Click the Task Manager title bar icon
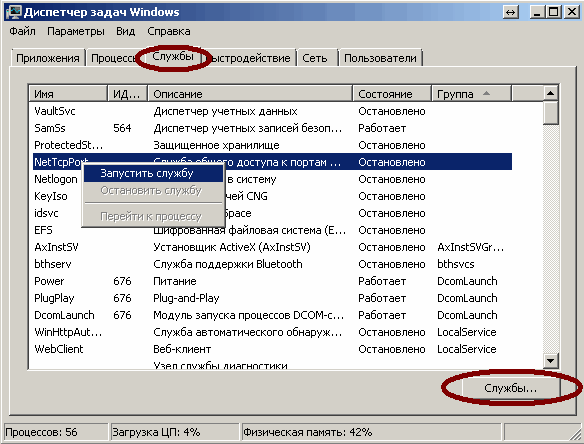The width and height of the screenshot is (584, 444). click(14, 12)
